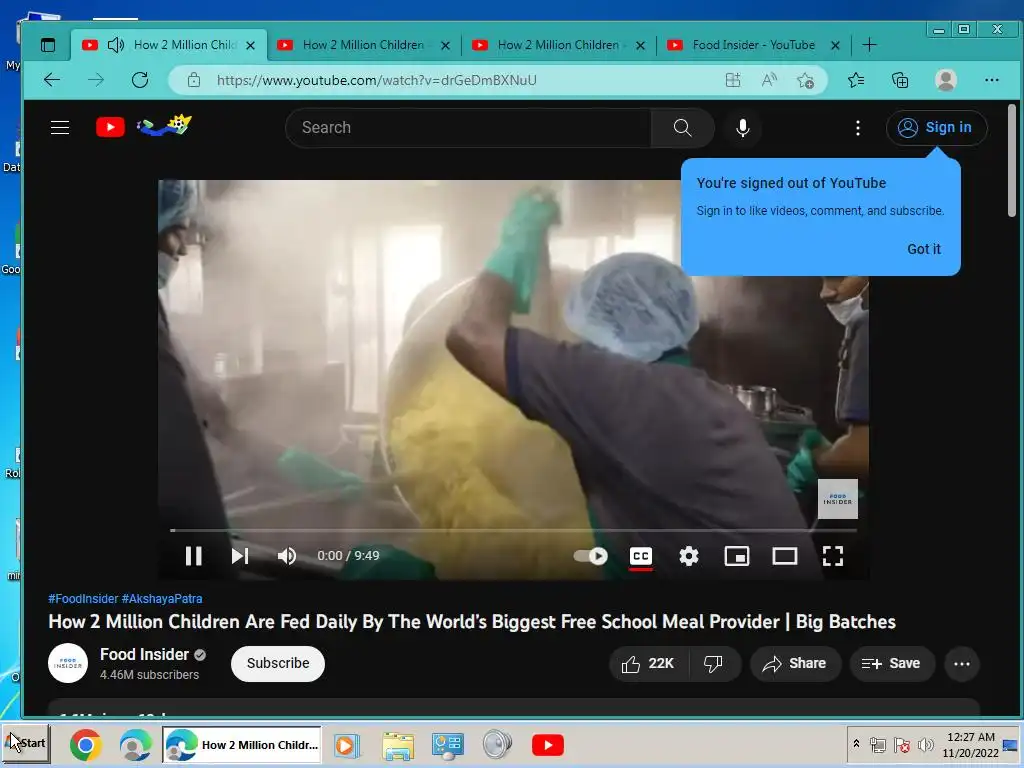The height and width of the screenshot is (768, 1024).
Task: Switch to the third How 2 Million Children tab
Action: point(558,45)
